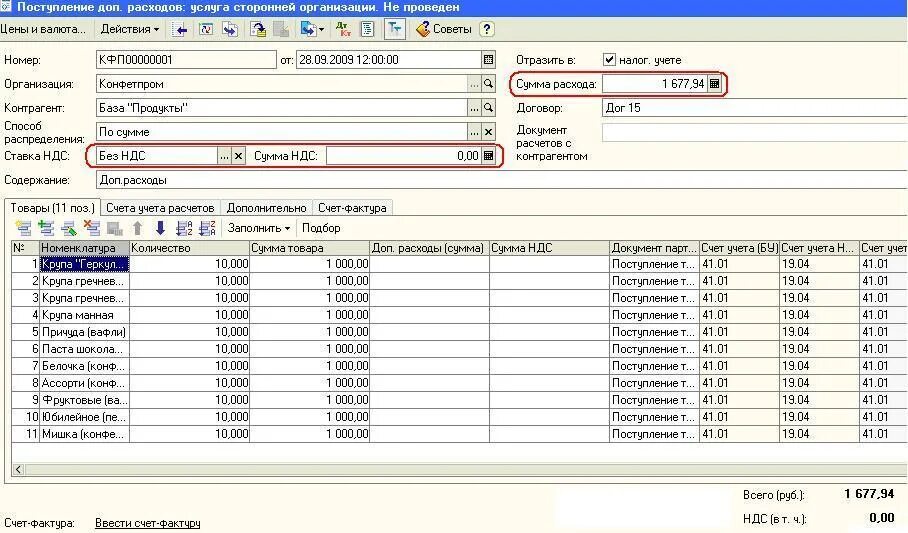Viewport: 908px width, 533px height.
Task: Open calculator for Сумма НДС field
Action: click(488, 156)
